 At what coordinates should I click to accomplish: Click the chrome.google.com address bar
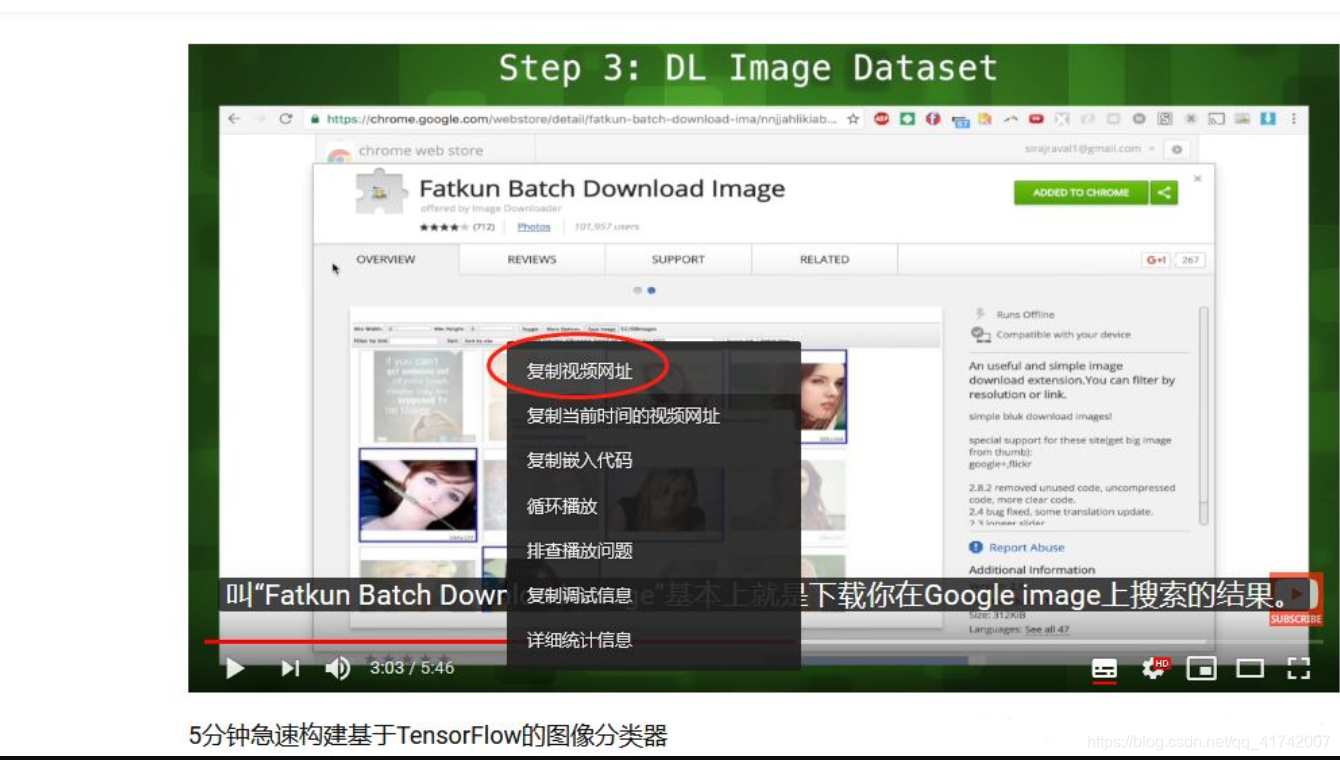(x=582, y=119)
